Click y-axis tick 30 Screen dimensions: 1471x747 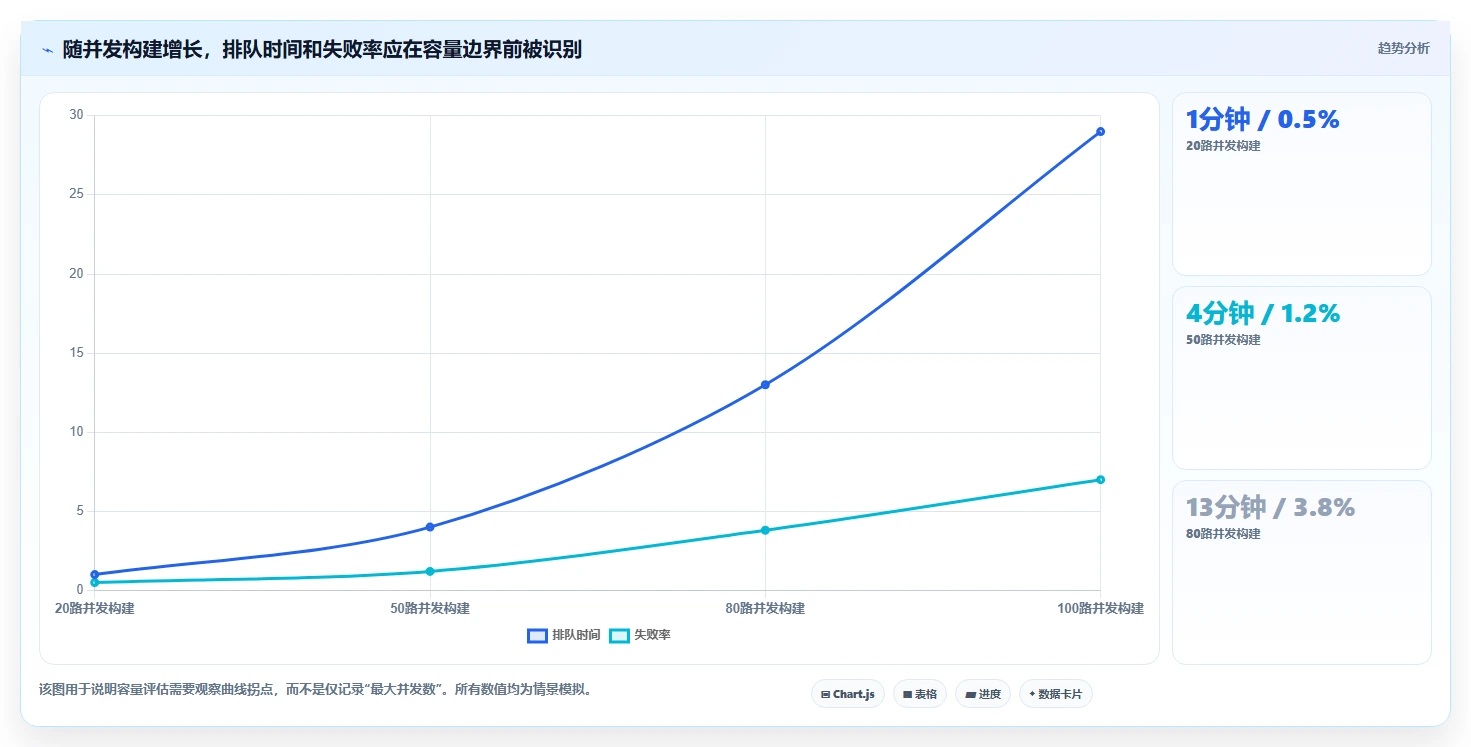(x=77, y=115)
